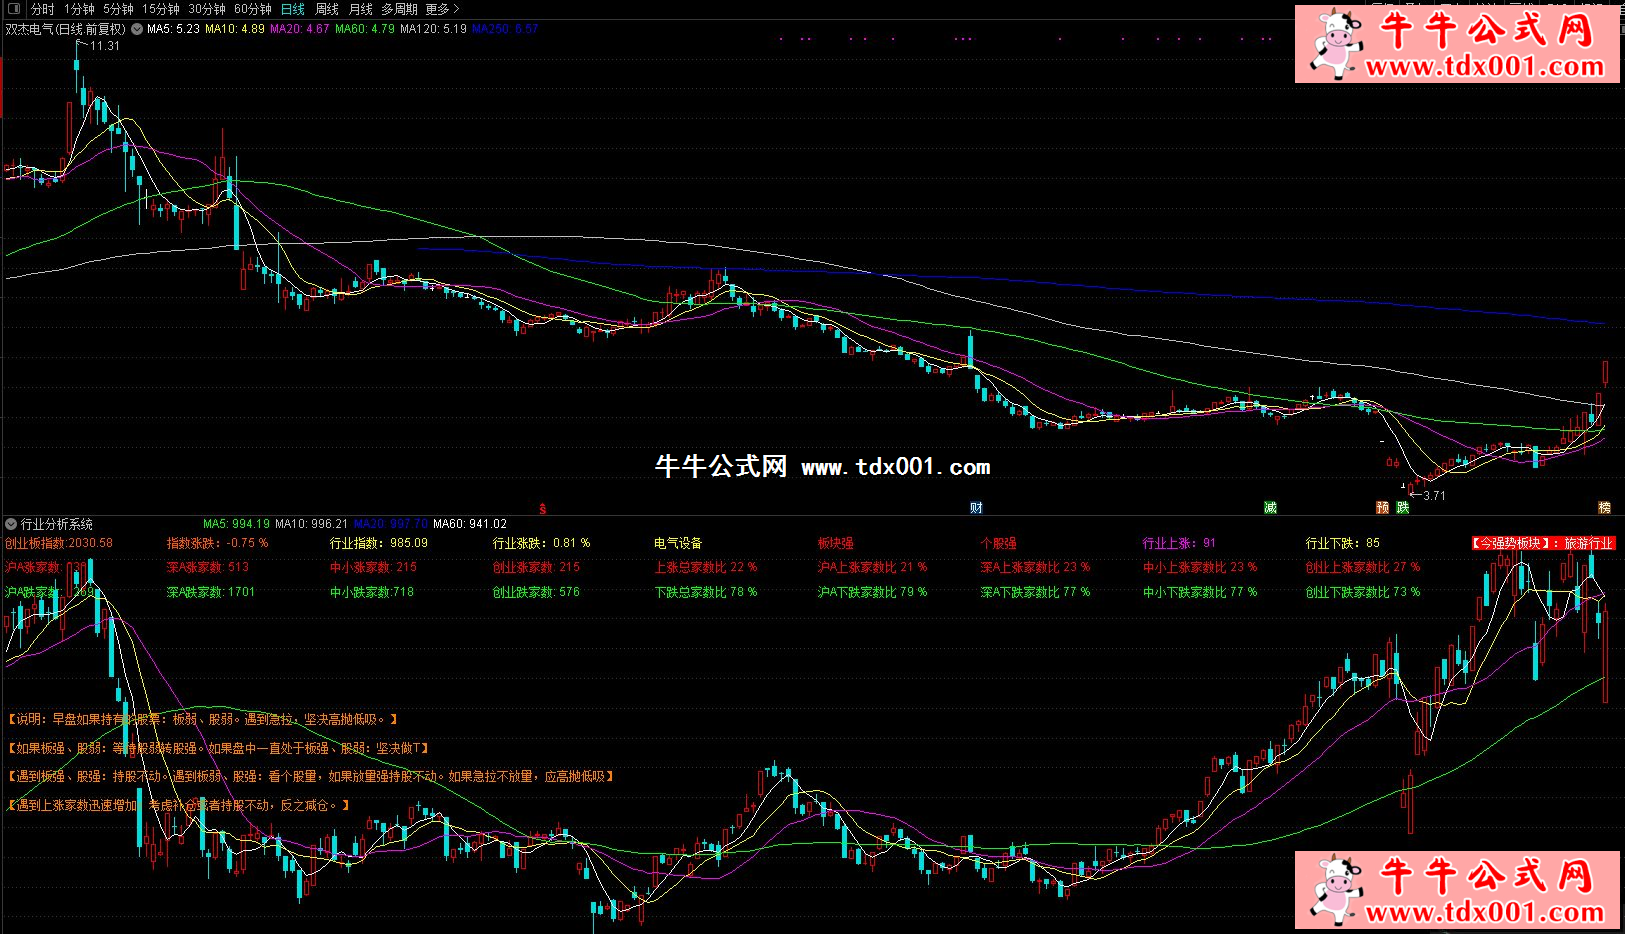Select the 日线 daily chart tab
Image resolution: width=1625 pixels, height=934 pixels.
coord(293,9)
